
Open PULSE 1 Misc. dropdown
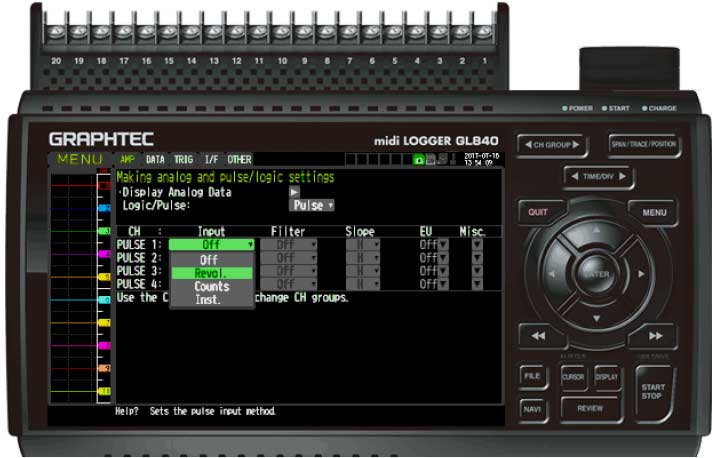click(x=477, y=245)
